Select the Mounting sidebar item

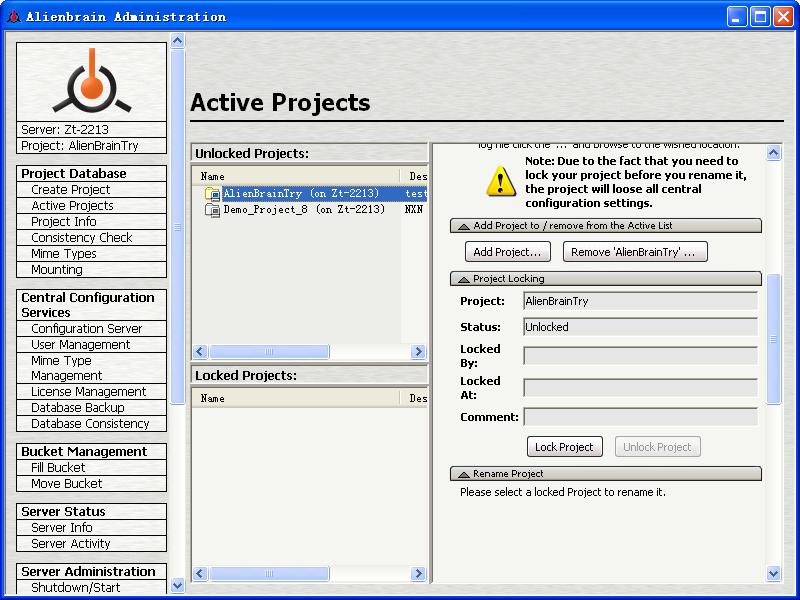click(92, 269)
